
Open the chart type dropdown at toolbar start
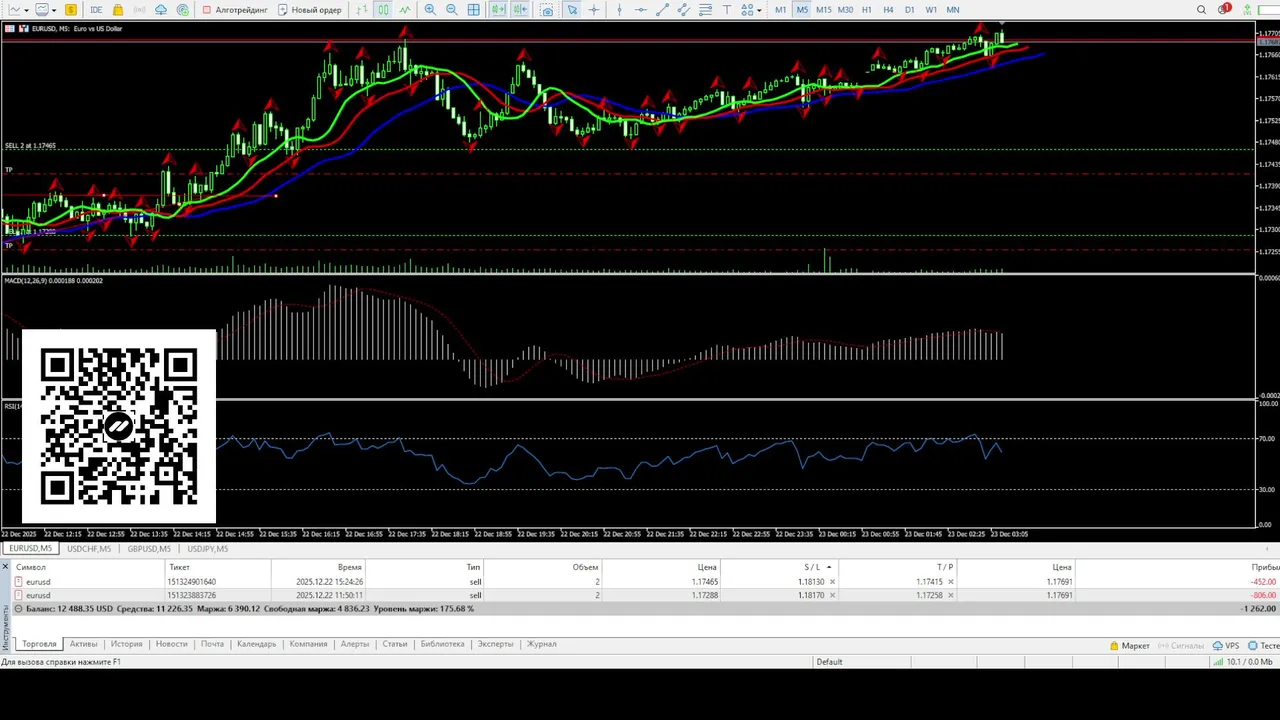click(26, 10)
